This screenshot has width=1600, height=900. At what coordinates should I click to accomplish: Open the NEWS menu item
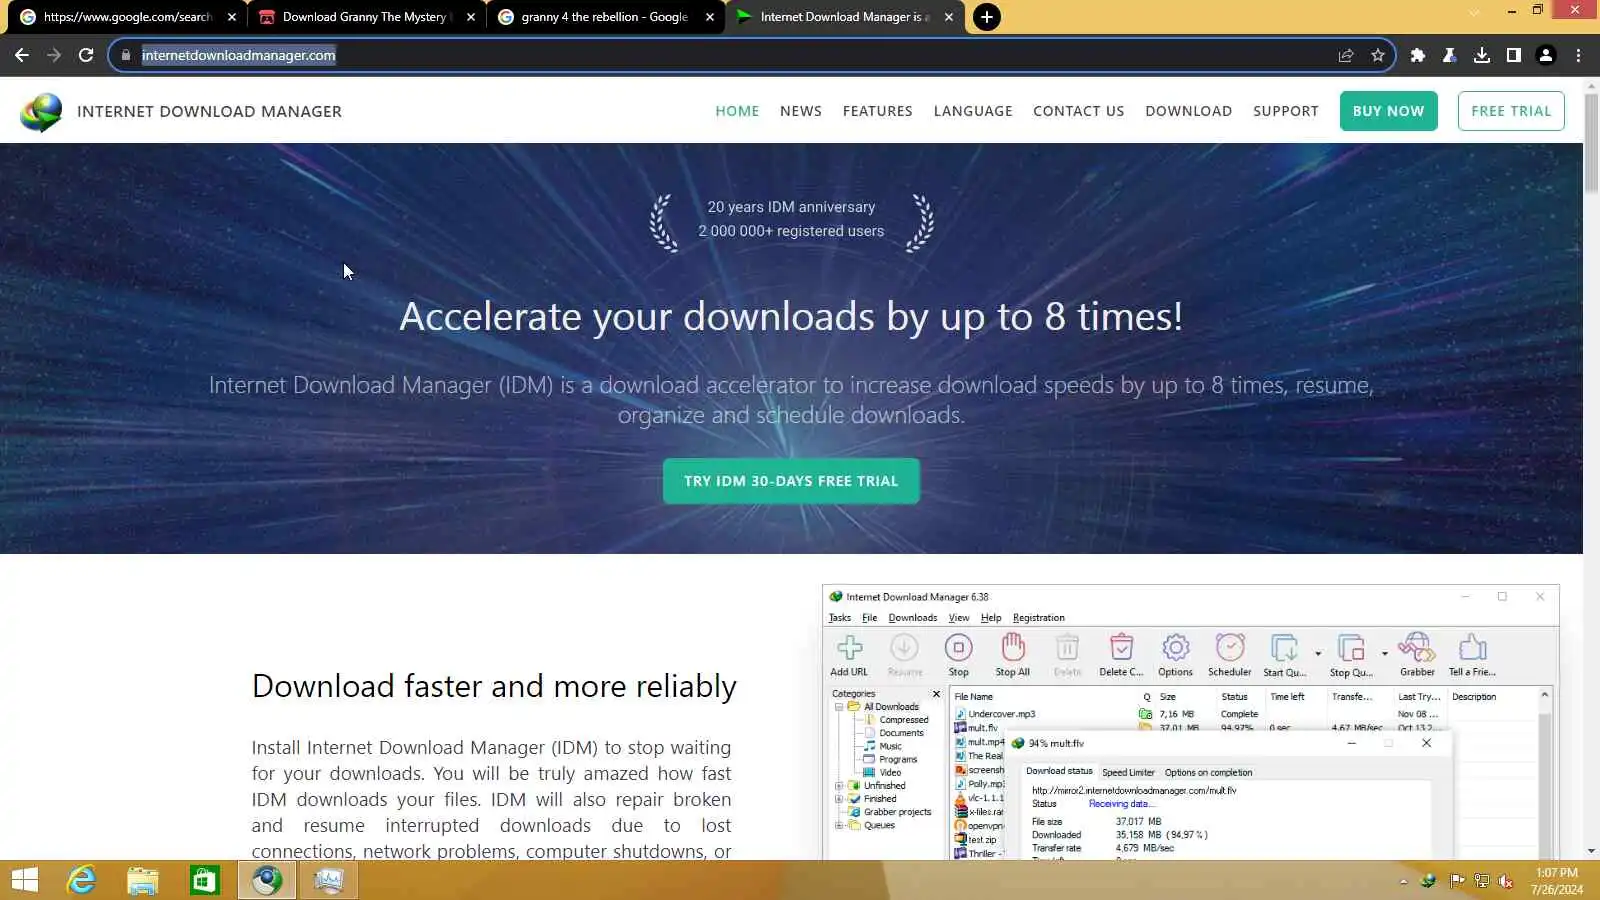(801, 111)
